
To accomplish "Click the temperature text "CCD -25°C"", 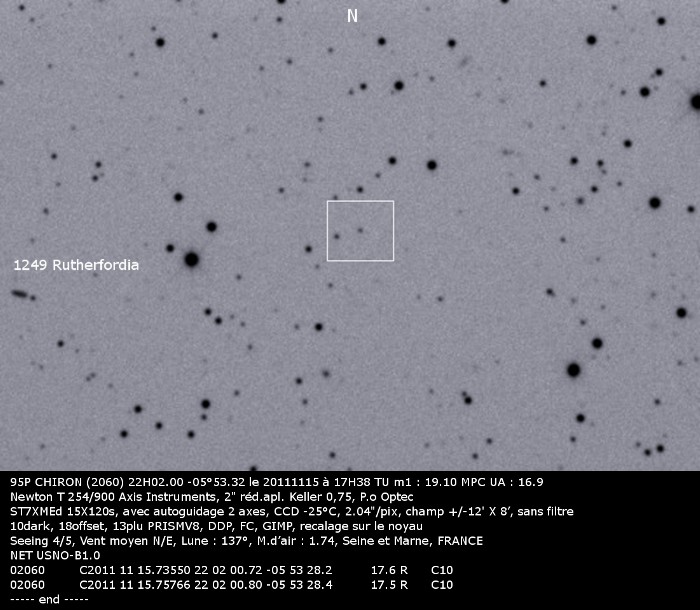I will [x=306, y=511].
